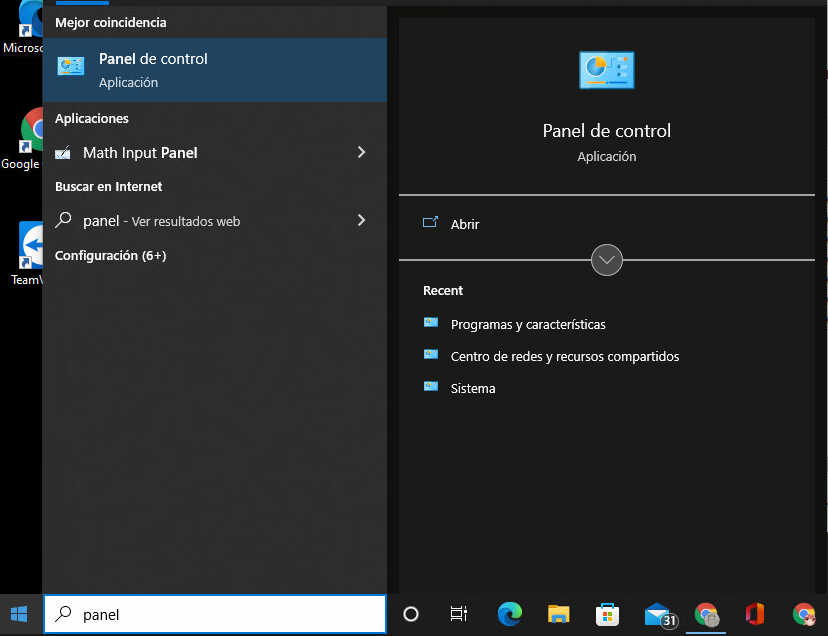Open the Windows Start button
The image size is (828, 636).
(20, 614)
